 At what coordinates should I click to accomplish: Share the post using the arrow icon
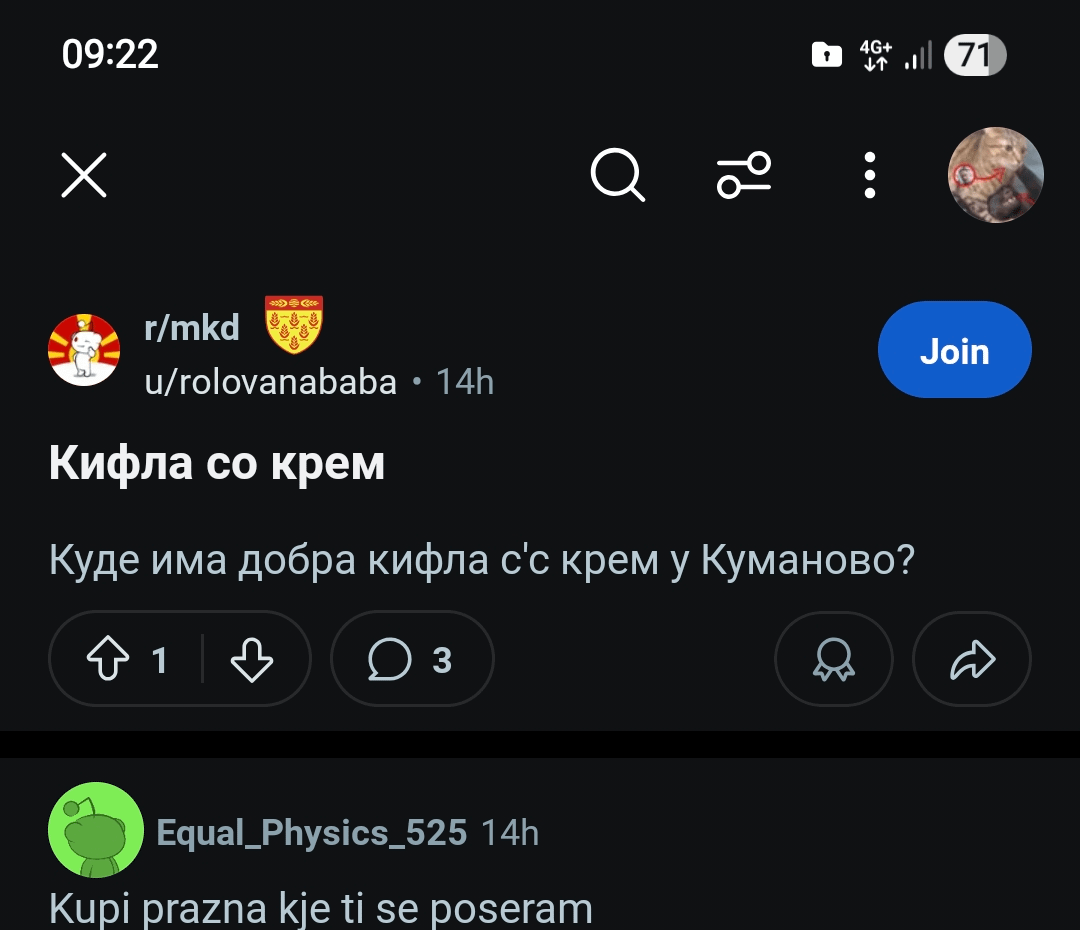point(972,659)
